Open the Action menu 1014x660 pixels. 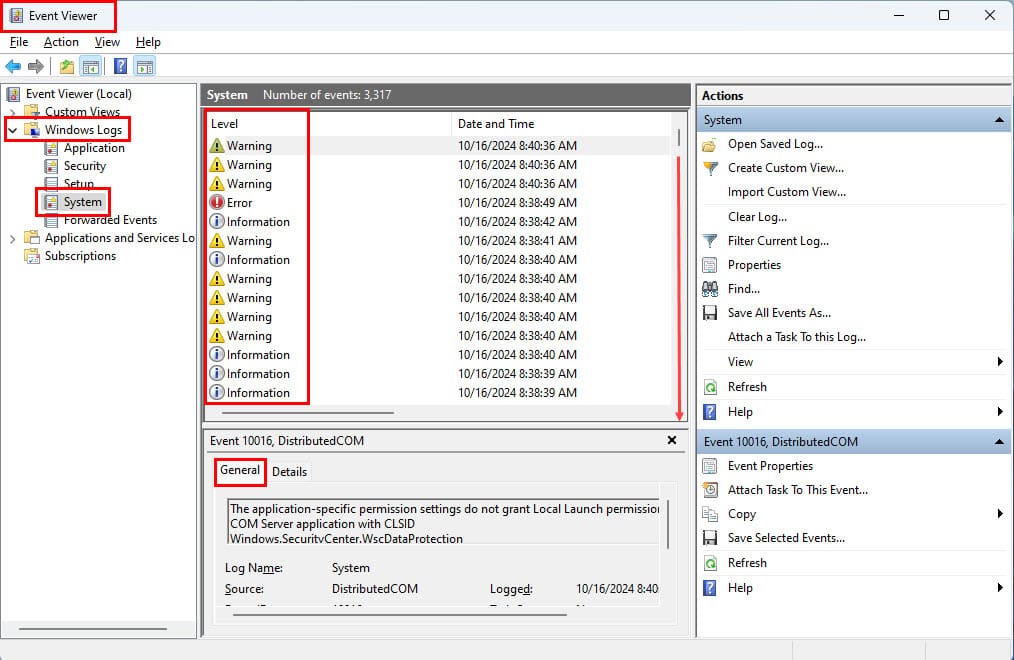point(61,42)
